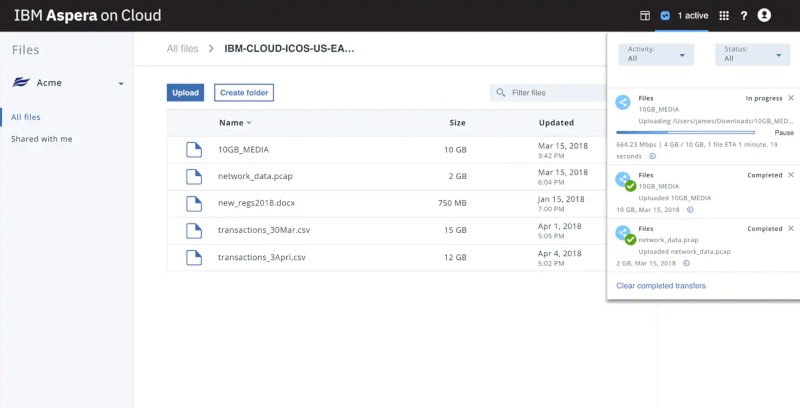Viewport: 800px width, 408px height.
Task: Click the Create folder button
Action: [244, 93]
